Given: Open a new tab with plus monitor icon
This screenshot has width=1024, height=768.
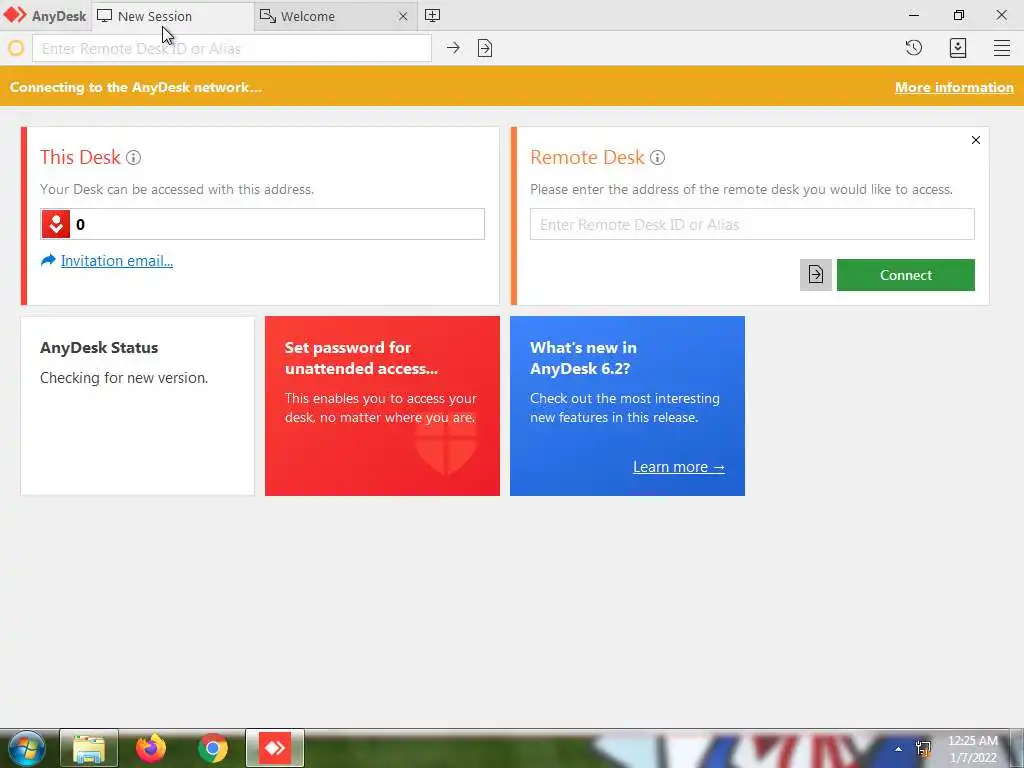Looking at the screenshot, I should [x=432, y=16].
